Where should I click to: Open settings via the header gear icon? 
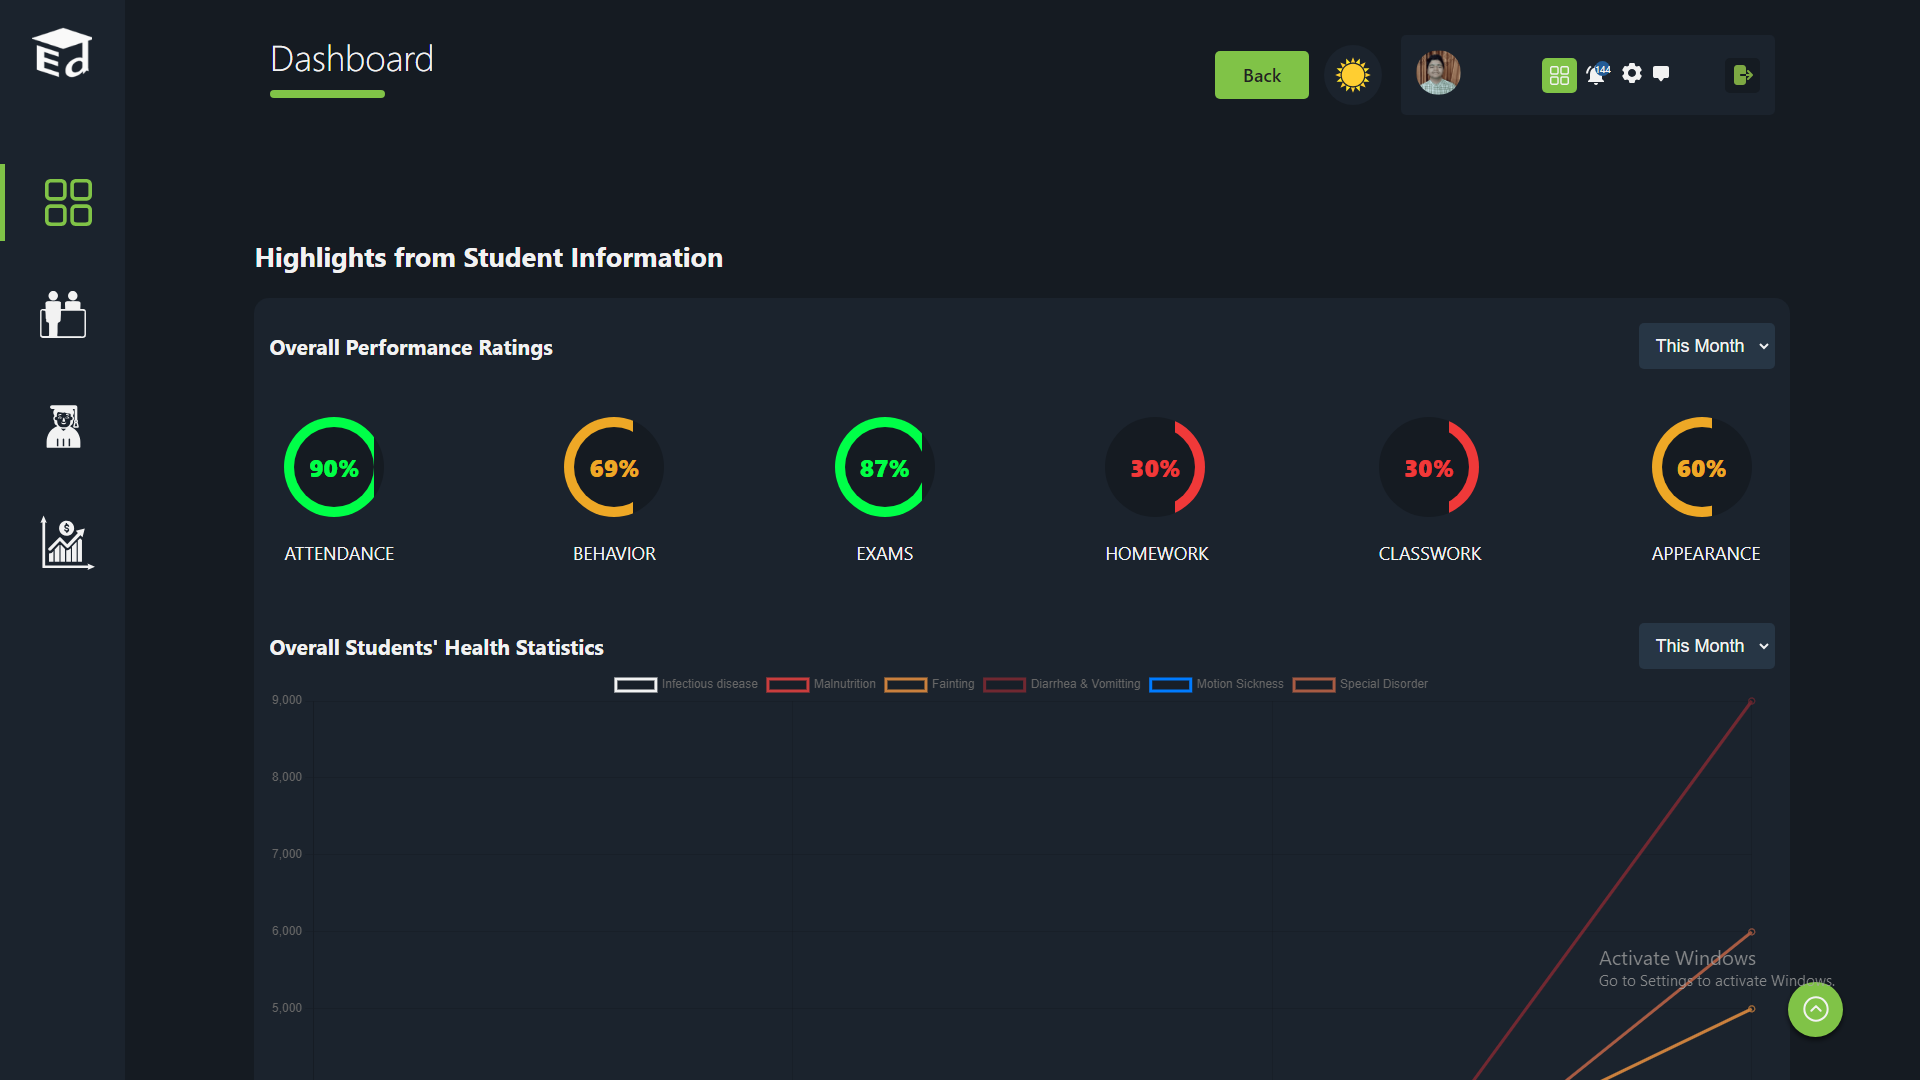coord(1632,74)
